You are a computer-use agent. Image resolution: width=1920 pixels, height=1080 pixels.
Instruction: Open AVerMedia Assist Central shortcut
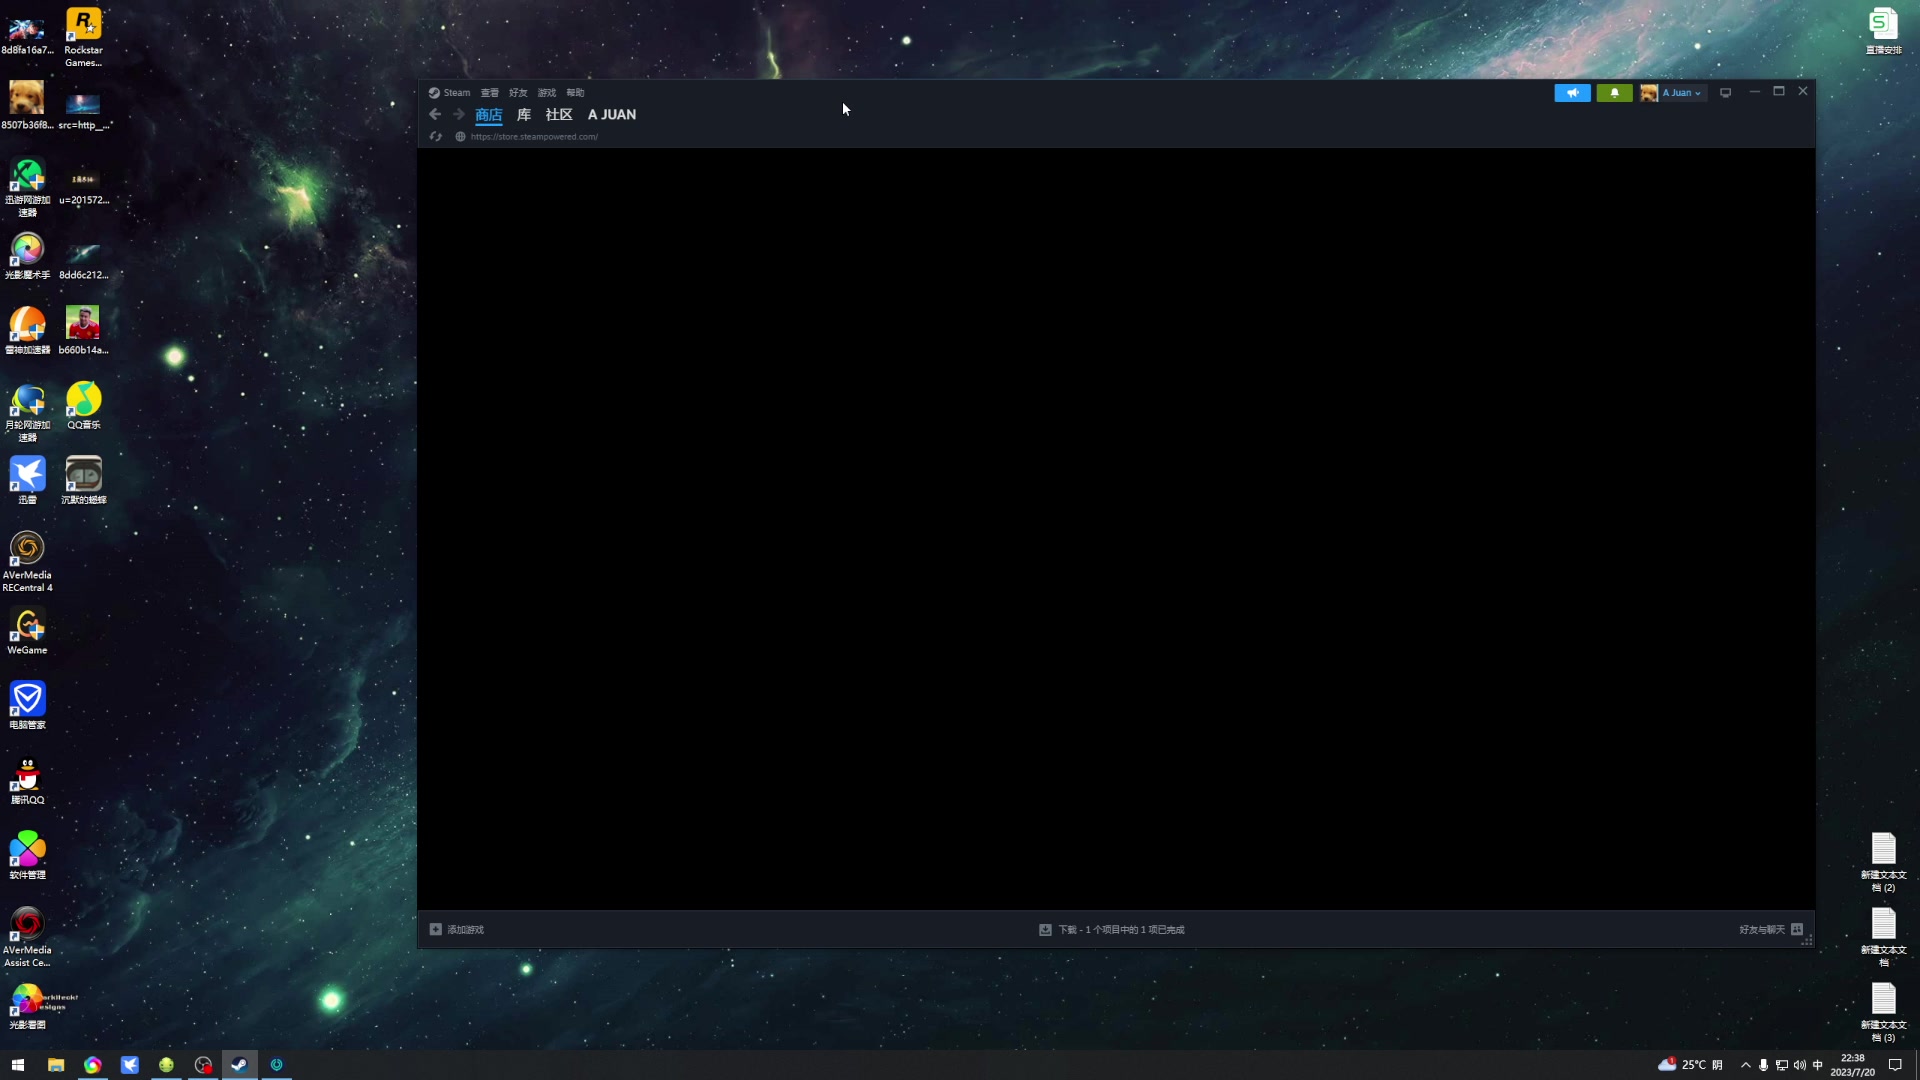pos(27,937)
